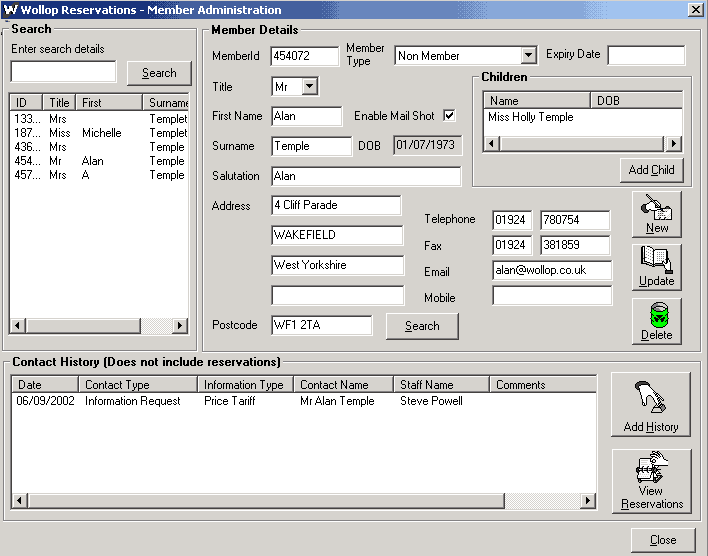This screenshot has height=556, width=708.
Task: Select the Mrs A Temple row
Action: pos(99,175)
